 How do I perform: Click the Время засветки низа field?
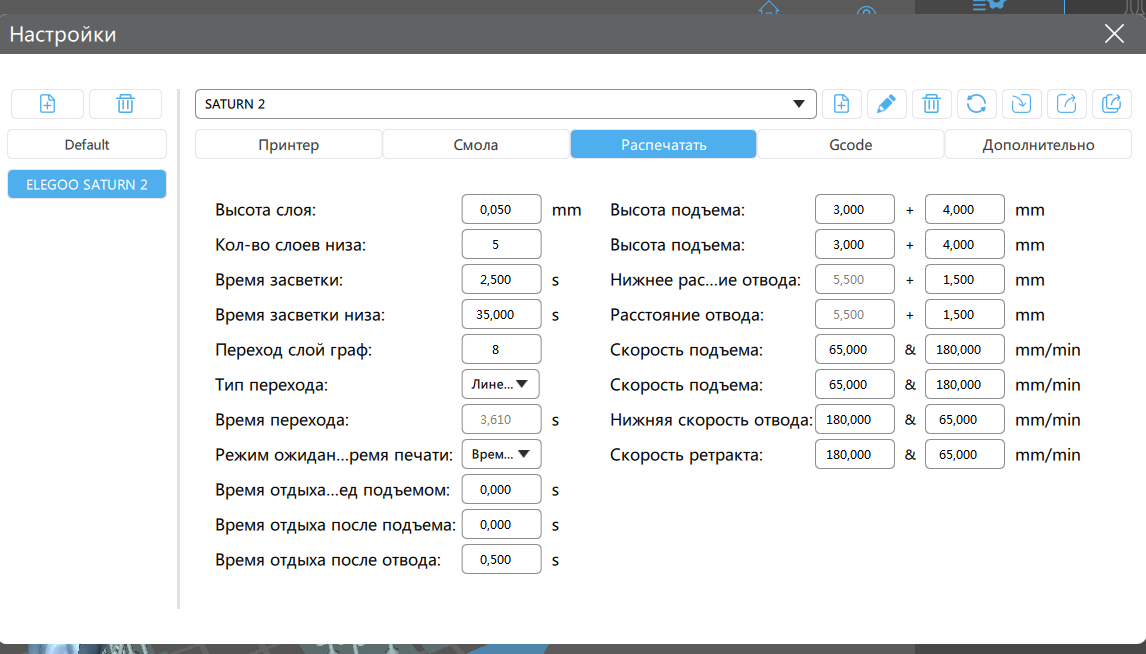(x=501, y=314)
